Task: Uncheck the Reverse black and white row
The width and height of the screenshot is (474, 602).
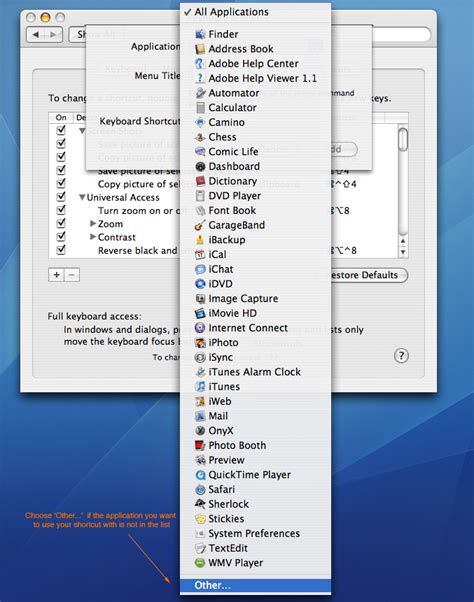Action: click(x=61, y=250)
